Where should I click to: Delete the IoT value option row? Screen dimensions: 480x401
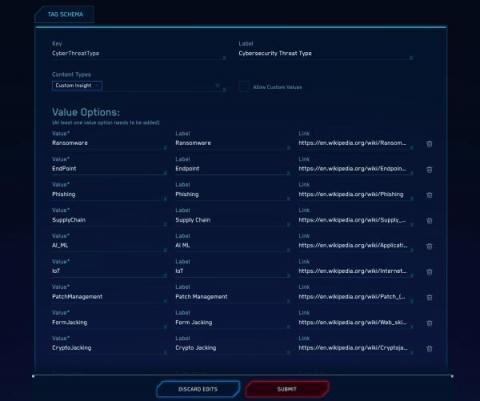click(429, 272)
